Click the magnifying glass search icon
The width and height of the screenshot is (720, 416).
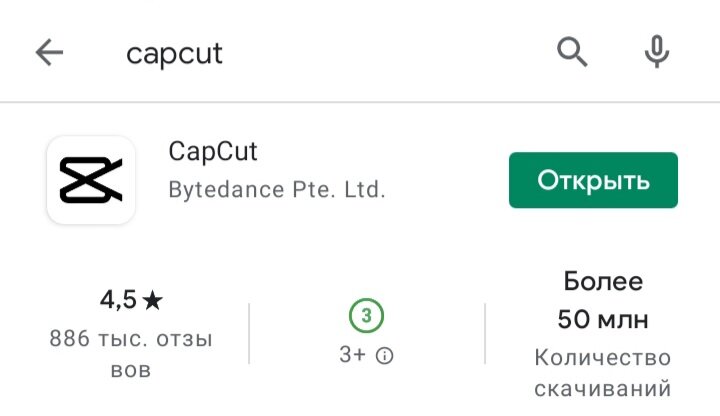[x=572, y=52]
